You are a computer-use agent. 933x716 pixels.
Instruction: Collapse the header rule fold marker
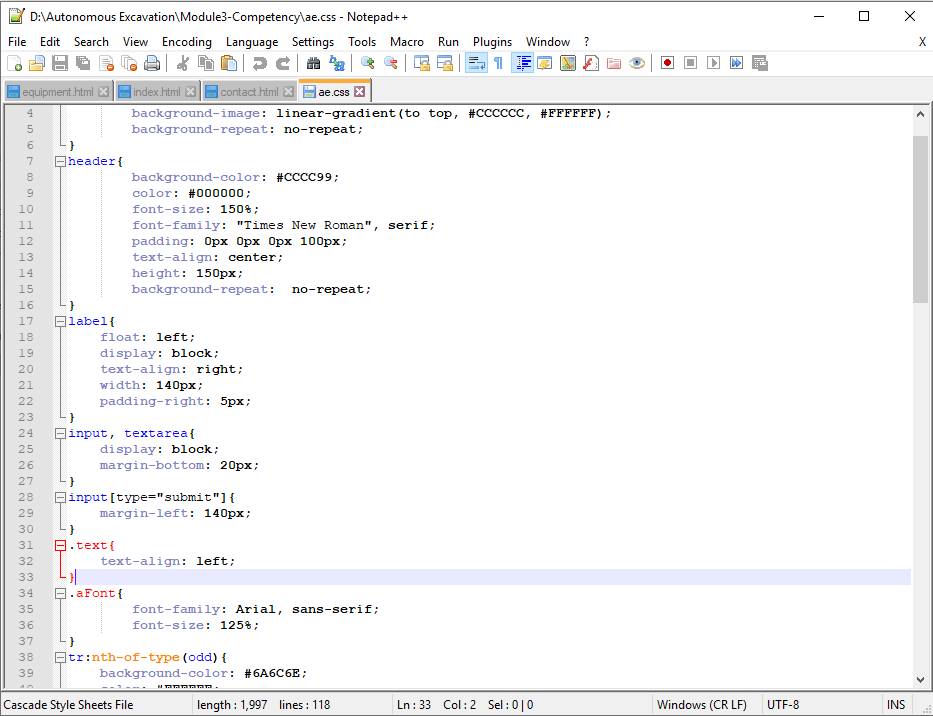pyautogui.click(x=60, y=161)
